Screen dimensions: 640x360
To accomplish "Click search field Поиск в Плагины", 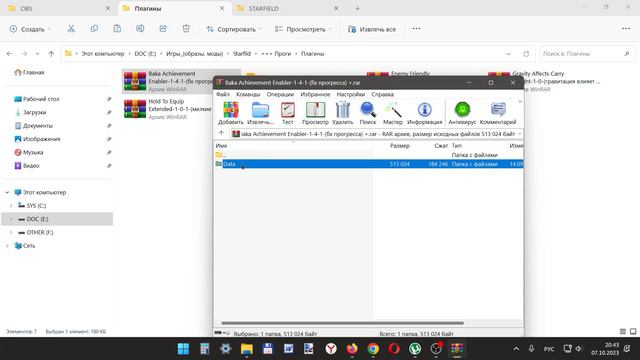I will tap(586, 54).
